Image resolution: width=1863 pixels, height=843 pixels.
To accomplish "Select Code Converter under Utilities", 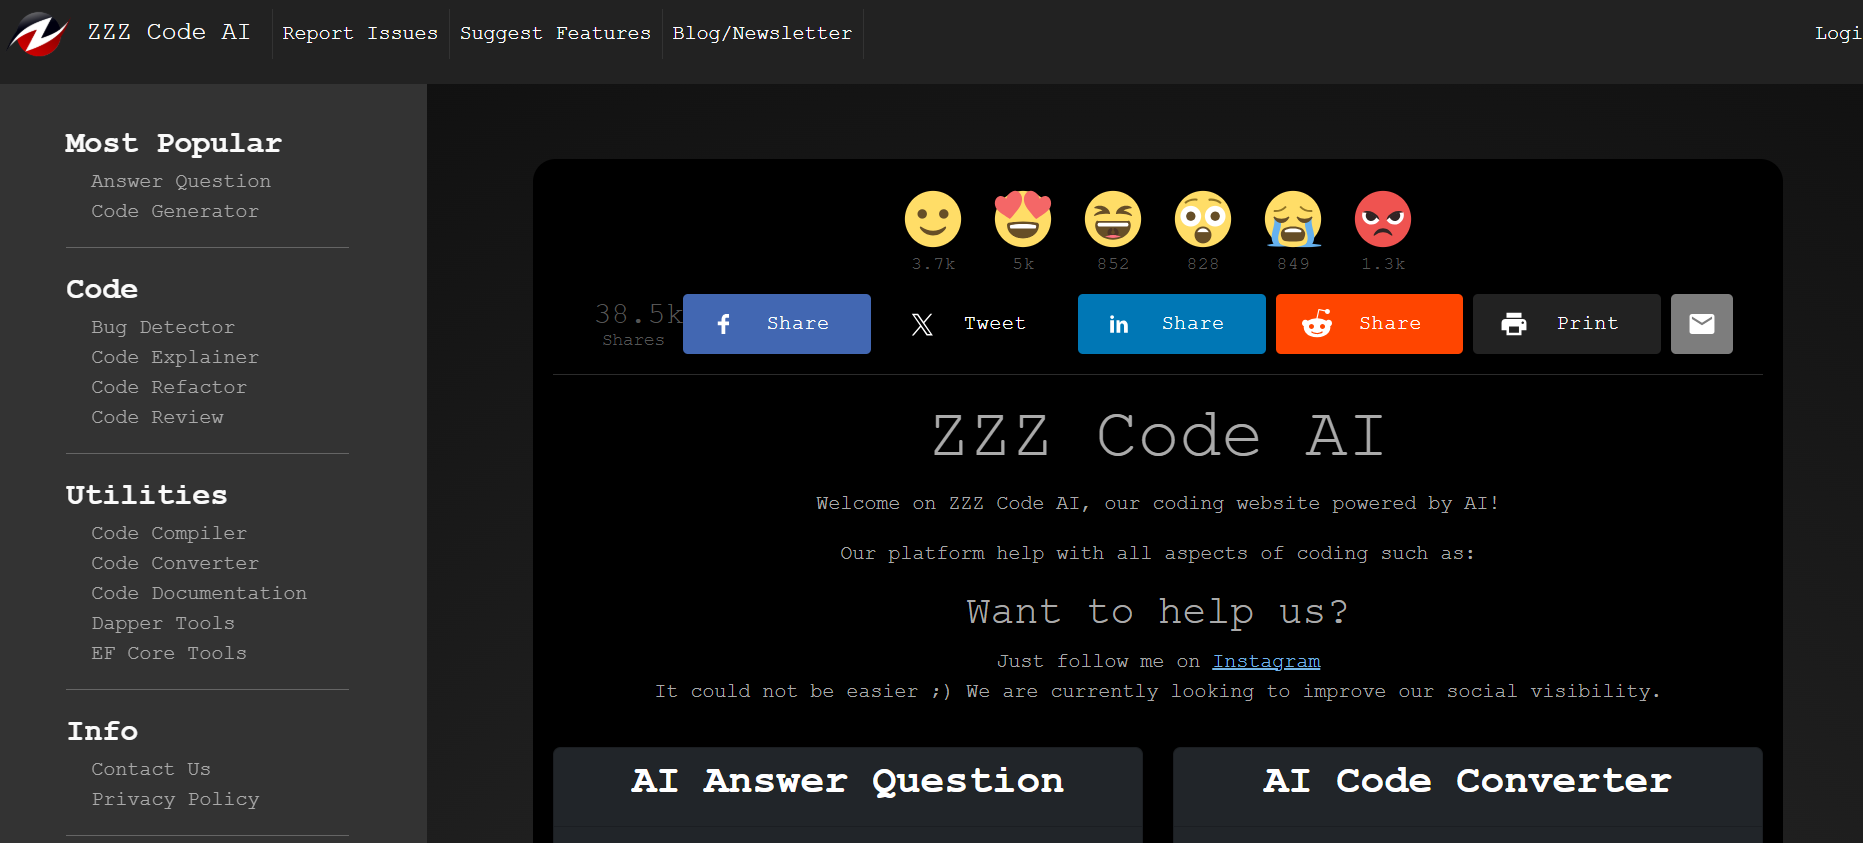I will [175, 563].
